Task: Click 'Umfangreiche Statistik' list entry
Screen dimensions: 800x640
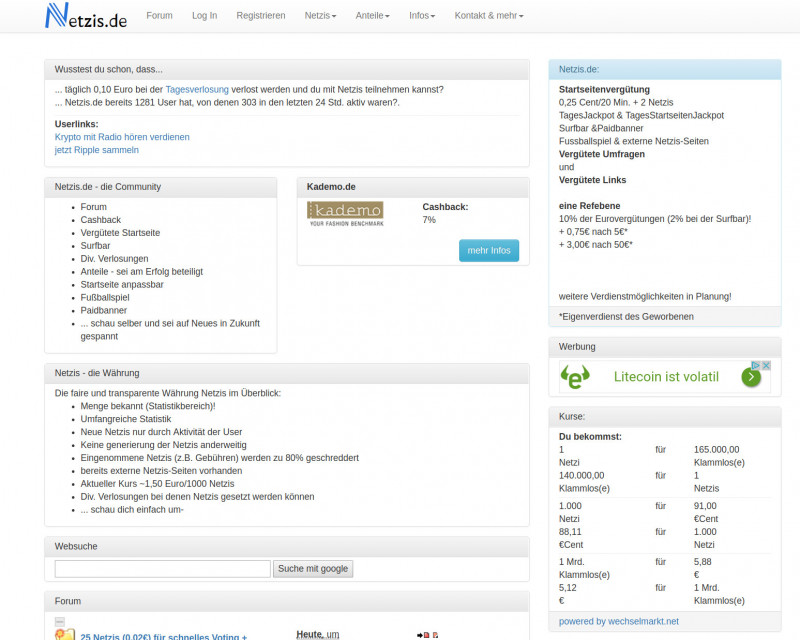Action: (x=126, y=419)
